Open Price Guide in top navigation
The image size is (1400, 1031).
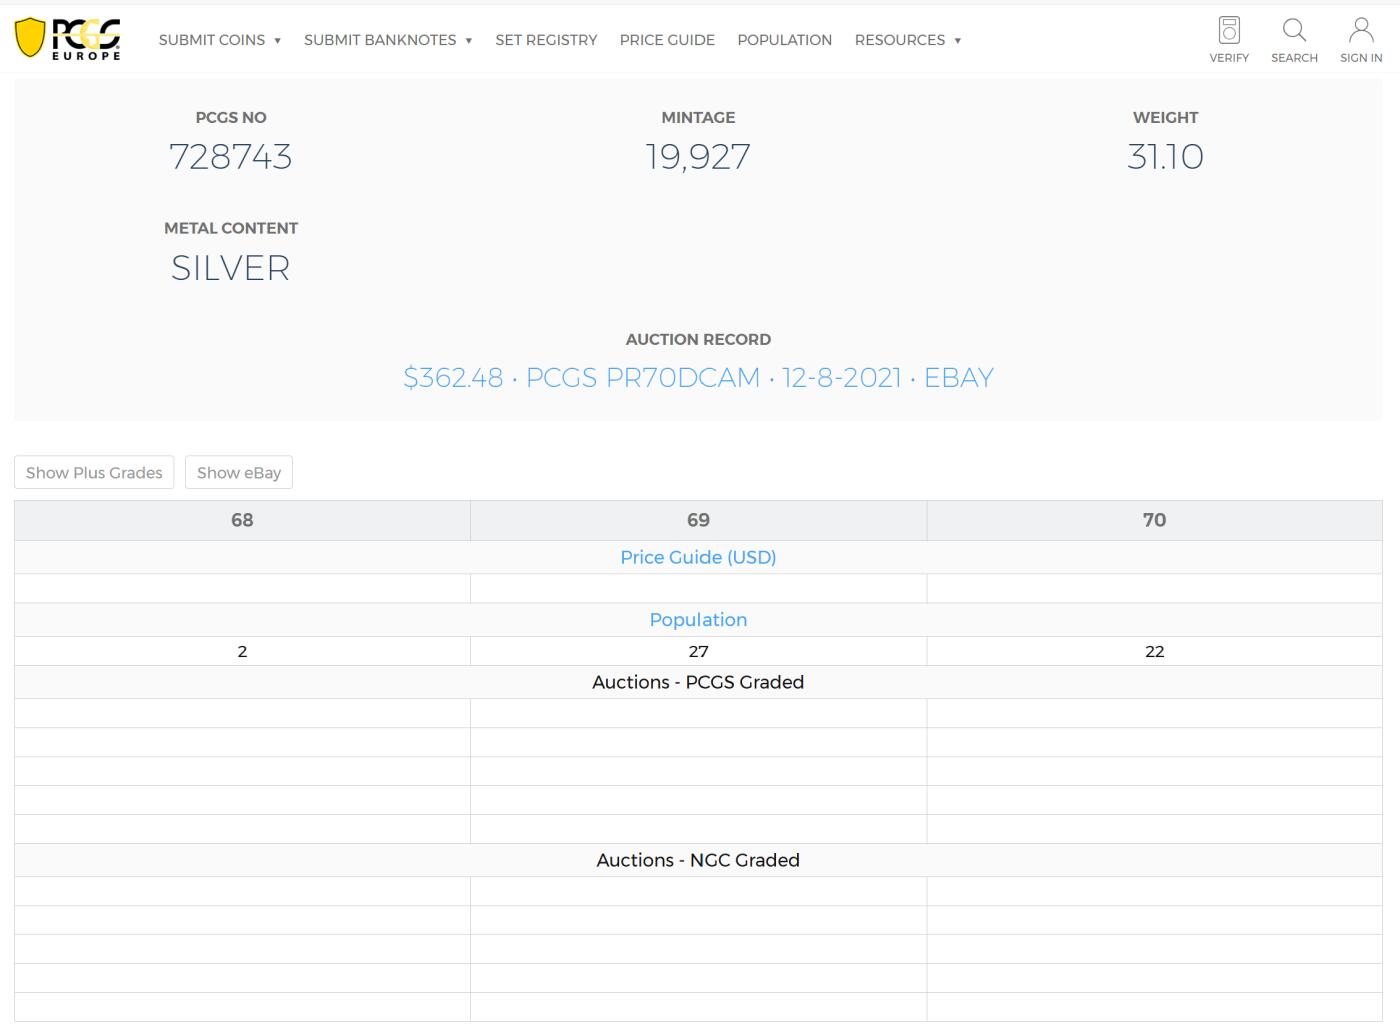coord(667,40)
